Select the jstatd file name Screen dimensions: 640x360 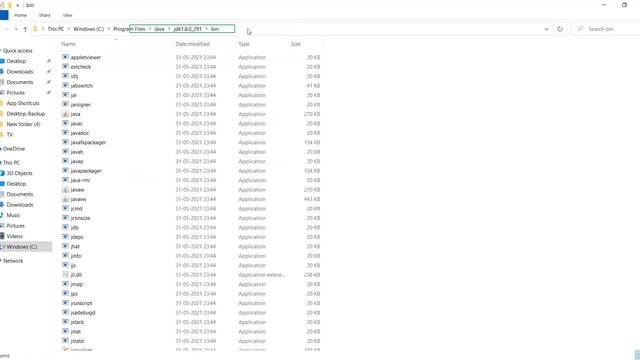click(x=78, y=341)
